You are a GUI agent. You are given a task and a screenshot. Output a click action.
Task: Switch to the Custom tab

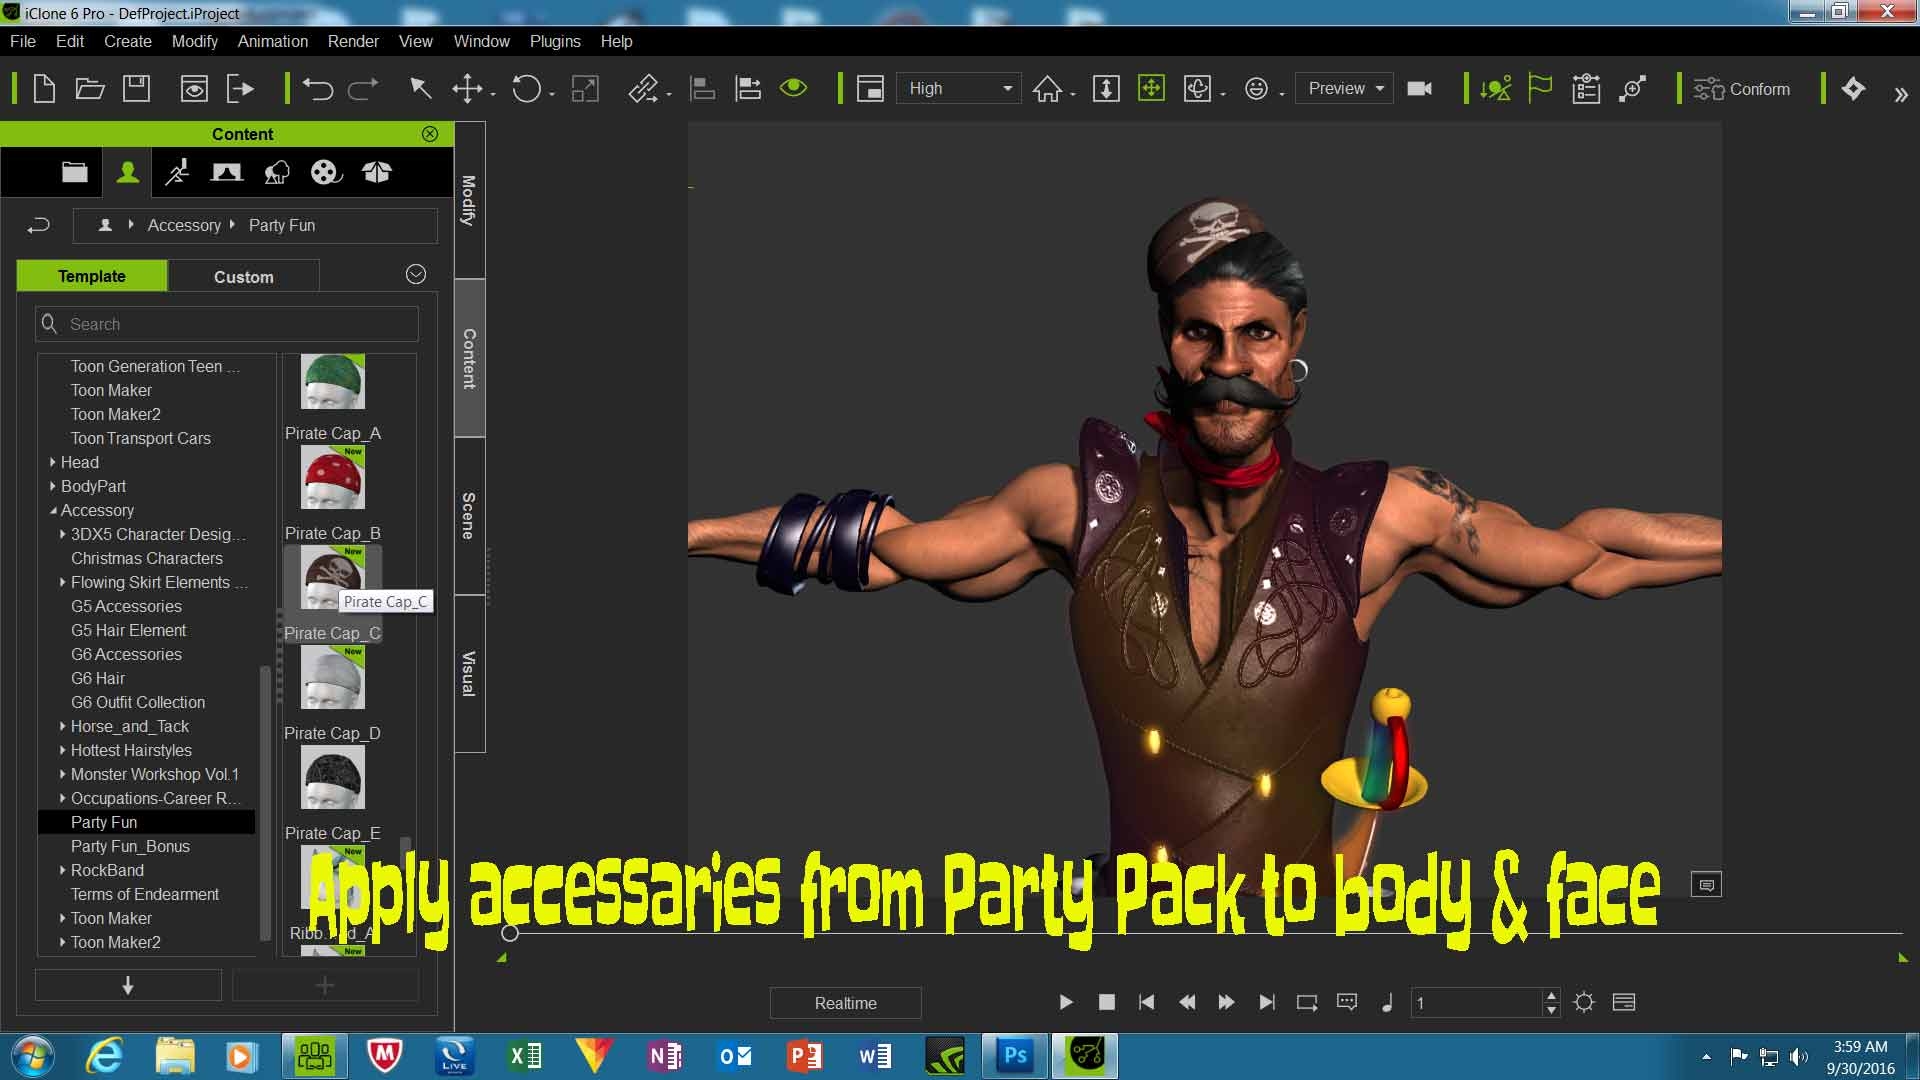[x=243, y=277]
